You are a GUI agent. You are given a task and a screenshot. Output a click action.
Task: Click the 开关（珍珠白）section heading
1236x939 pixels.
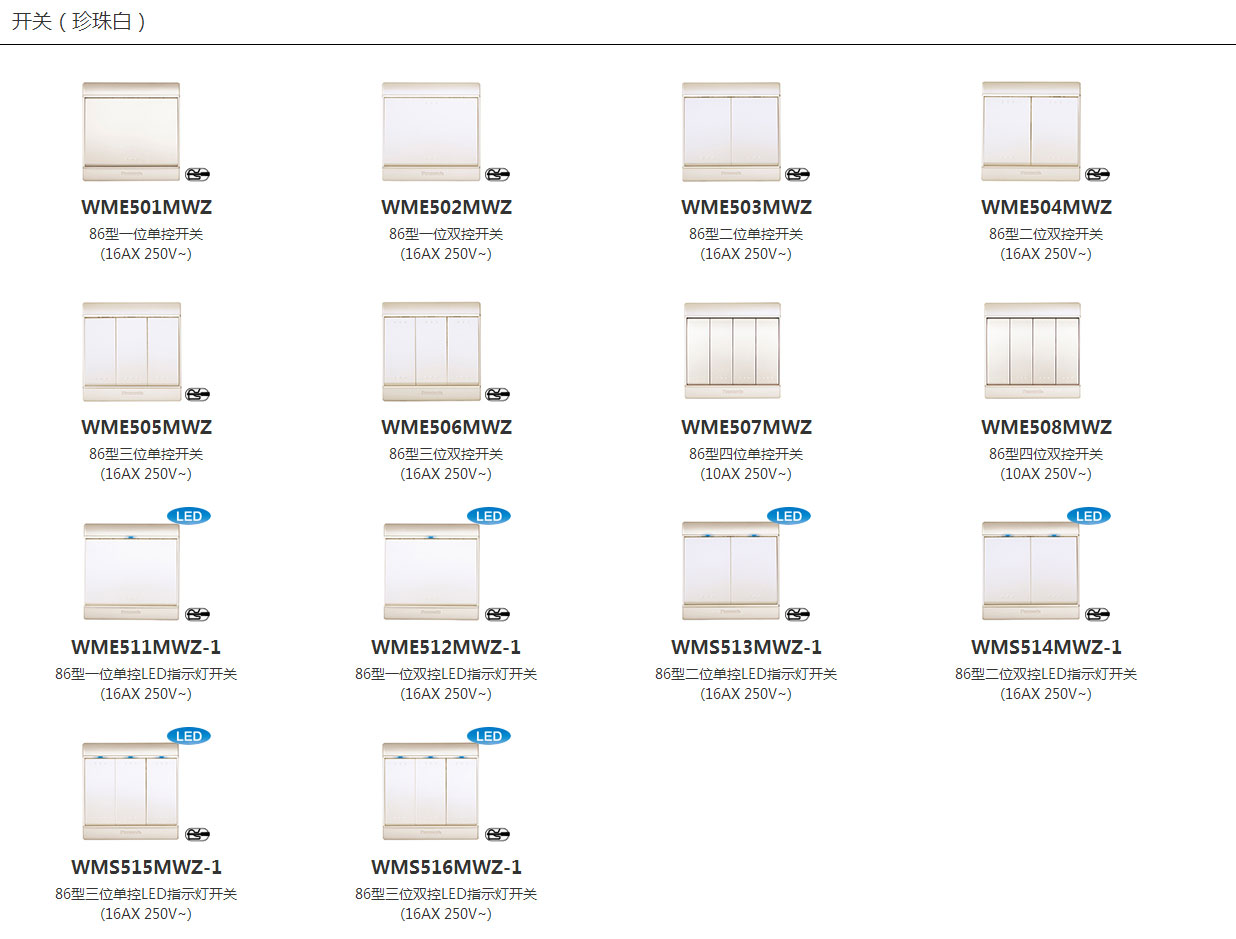[79, 21]
